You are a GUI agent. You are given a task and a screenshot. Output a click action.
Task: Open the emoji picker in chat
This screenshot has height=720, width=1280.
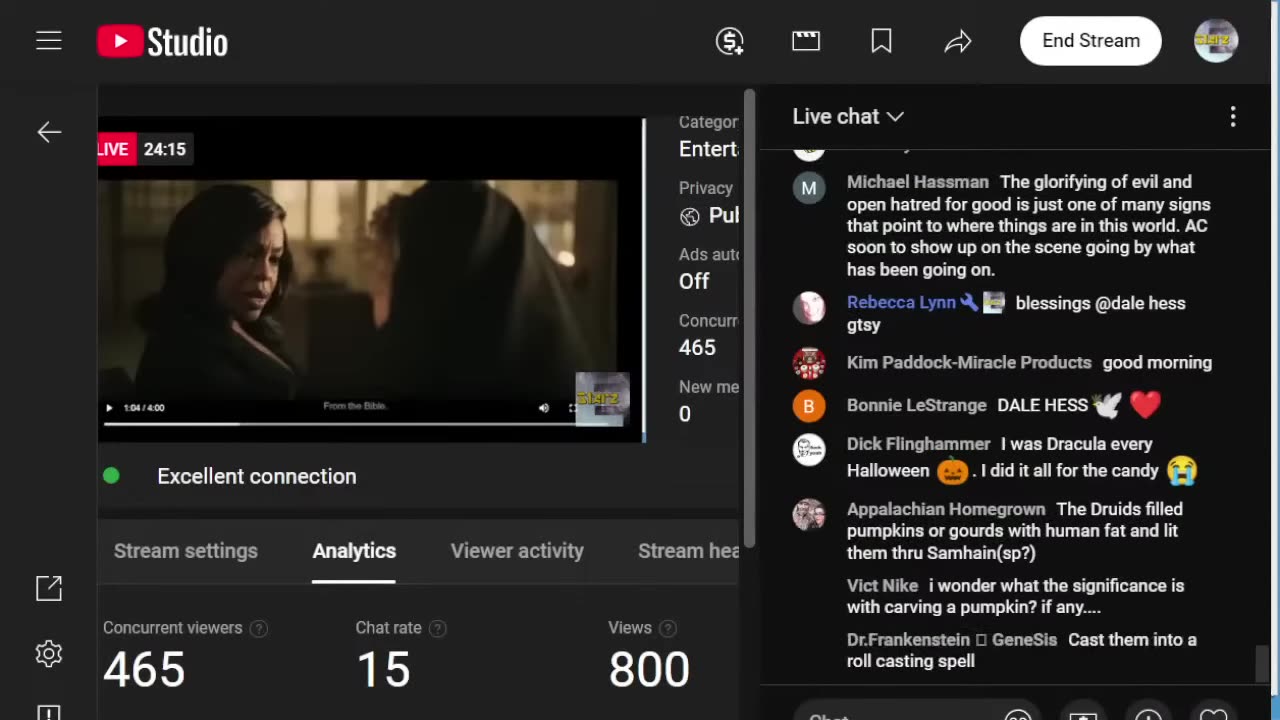click(1017, 716)
